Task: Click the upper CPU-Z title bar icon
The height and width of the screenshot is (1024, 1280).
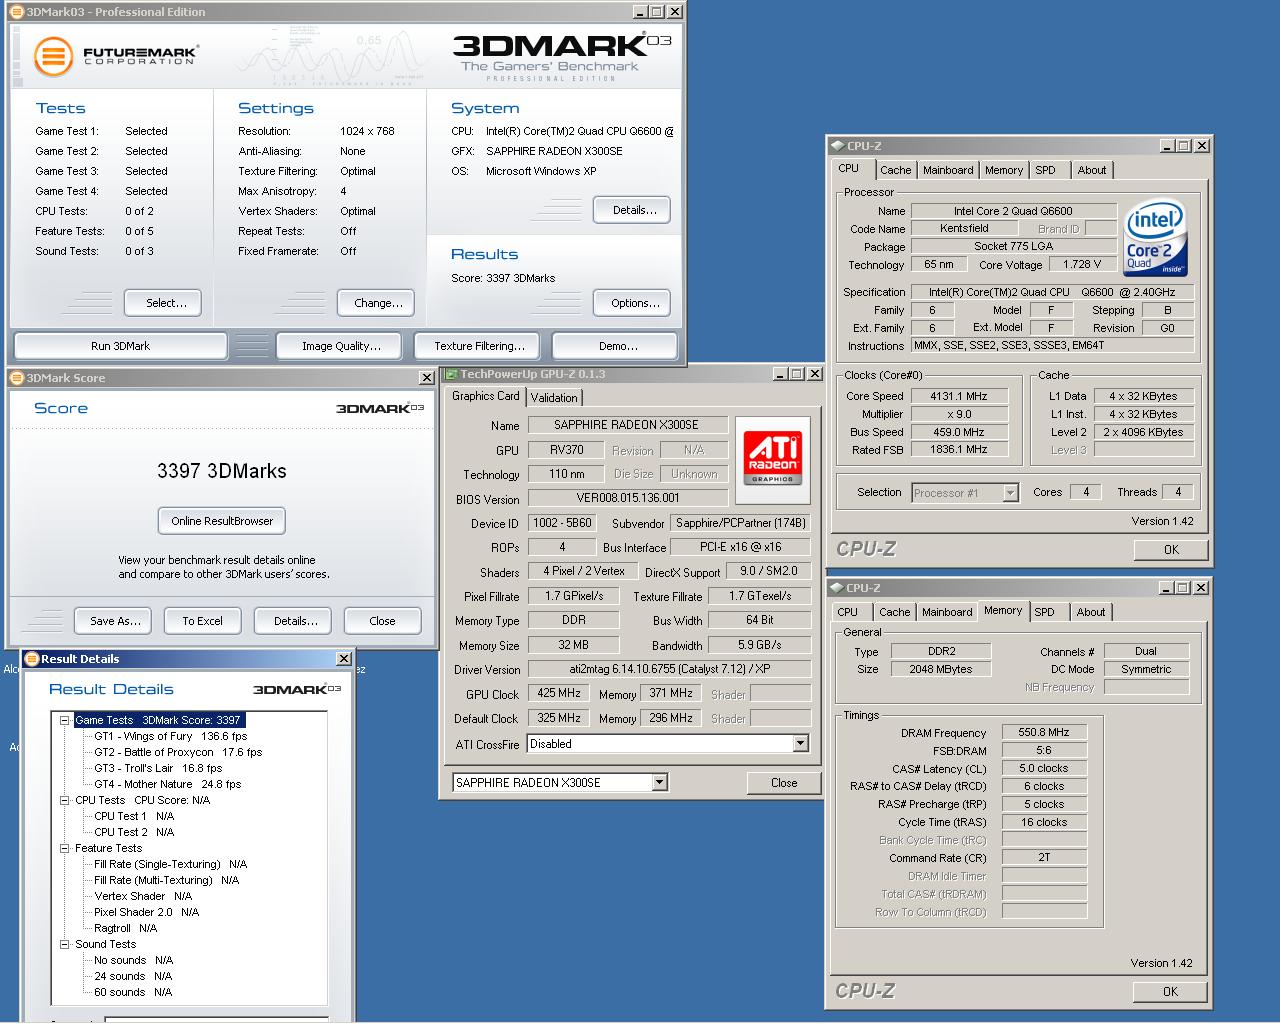Action: (838, 146)
